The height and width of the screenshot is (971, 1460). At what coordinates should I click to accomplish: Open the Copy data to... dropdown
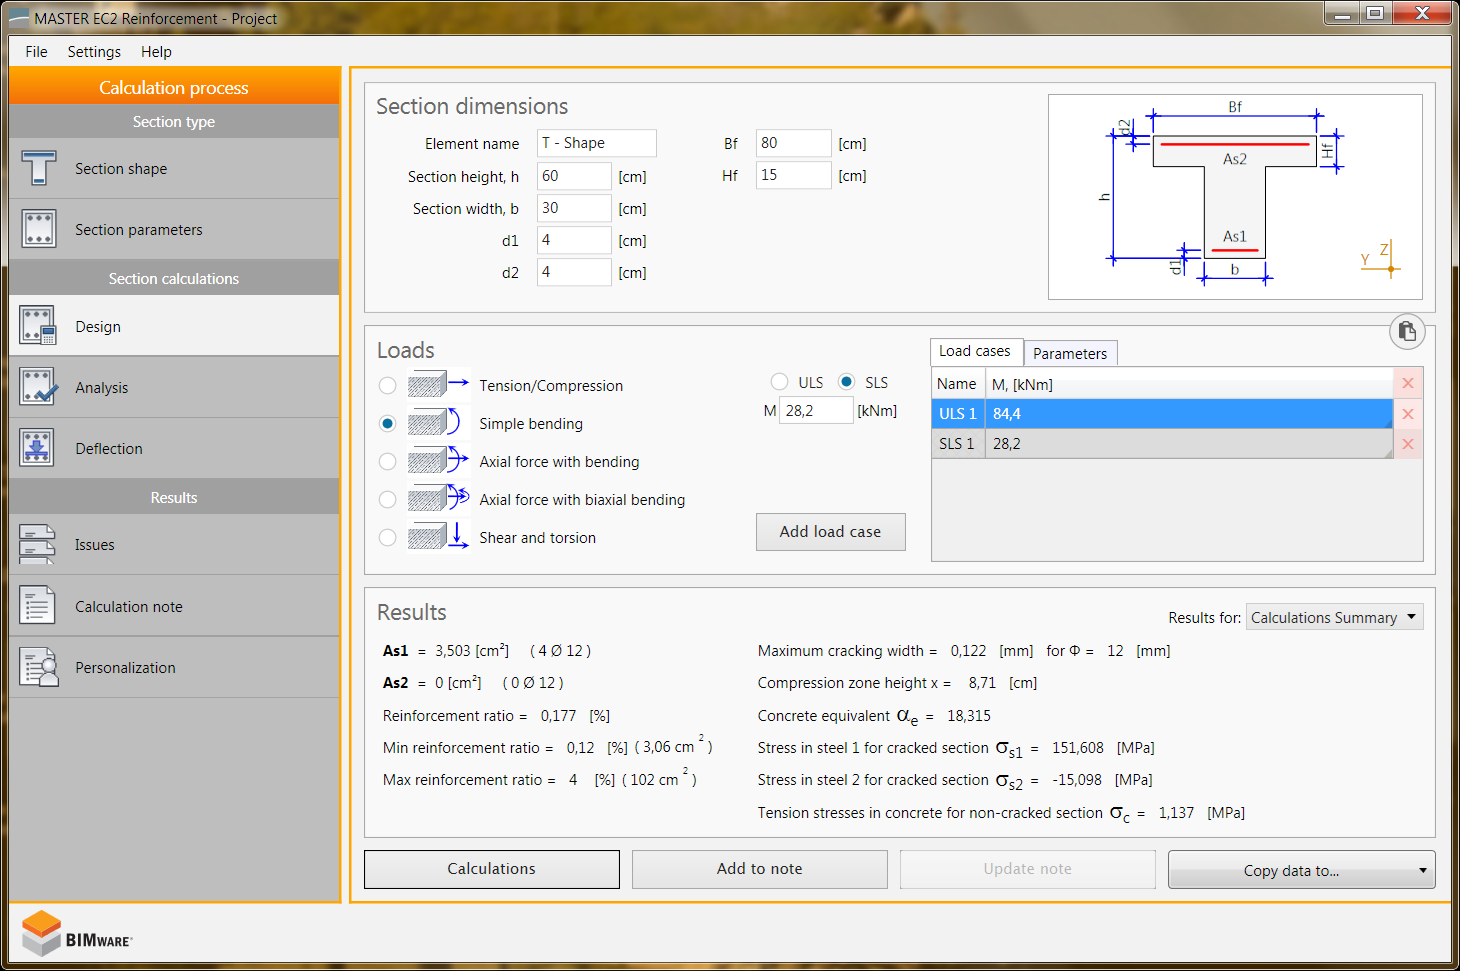(1301, 870)
